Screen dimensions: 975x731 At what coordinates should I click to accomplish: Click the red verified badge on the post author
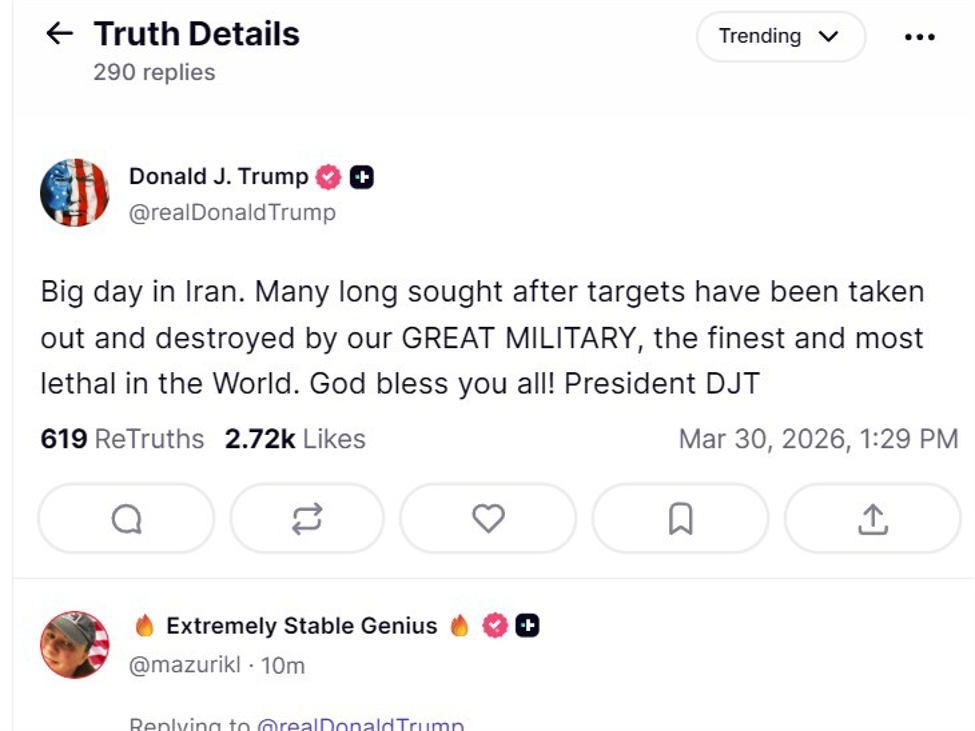(328, 178)
